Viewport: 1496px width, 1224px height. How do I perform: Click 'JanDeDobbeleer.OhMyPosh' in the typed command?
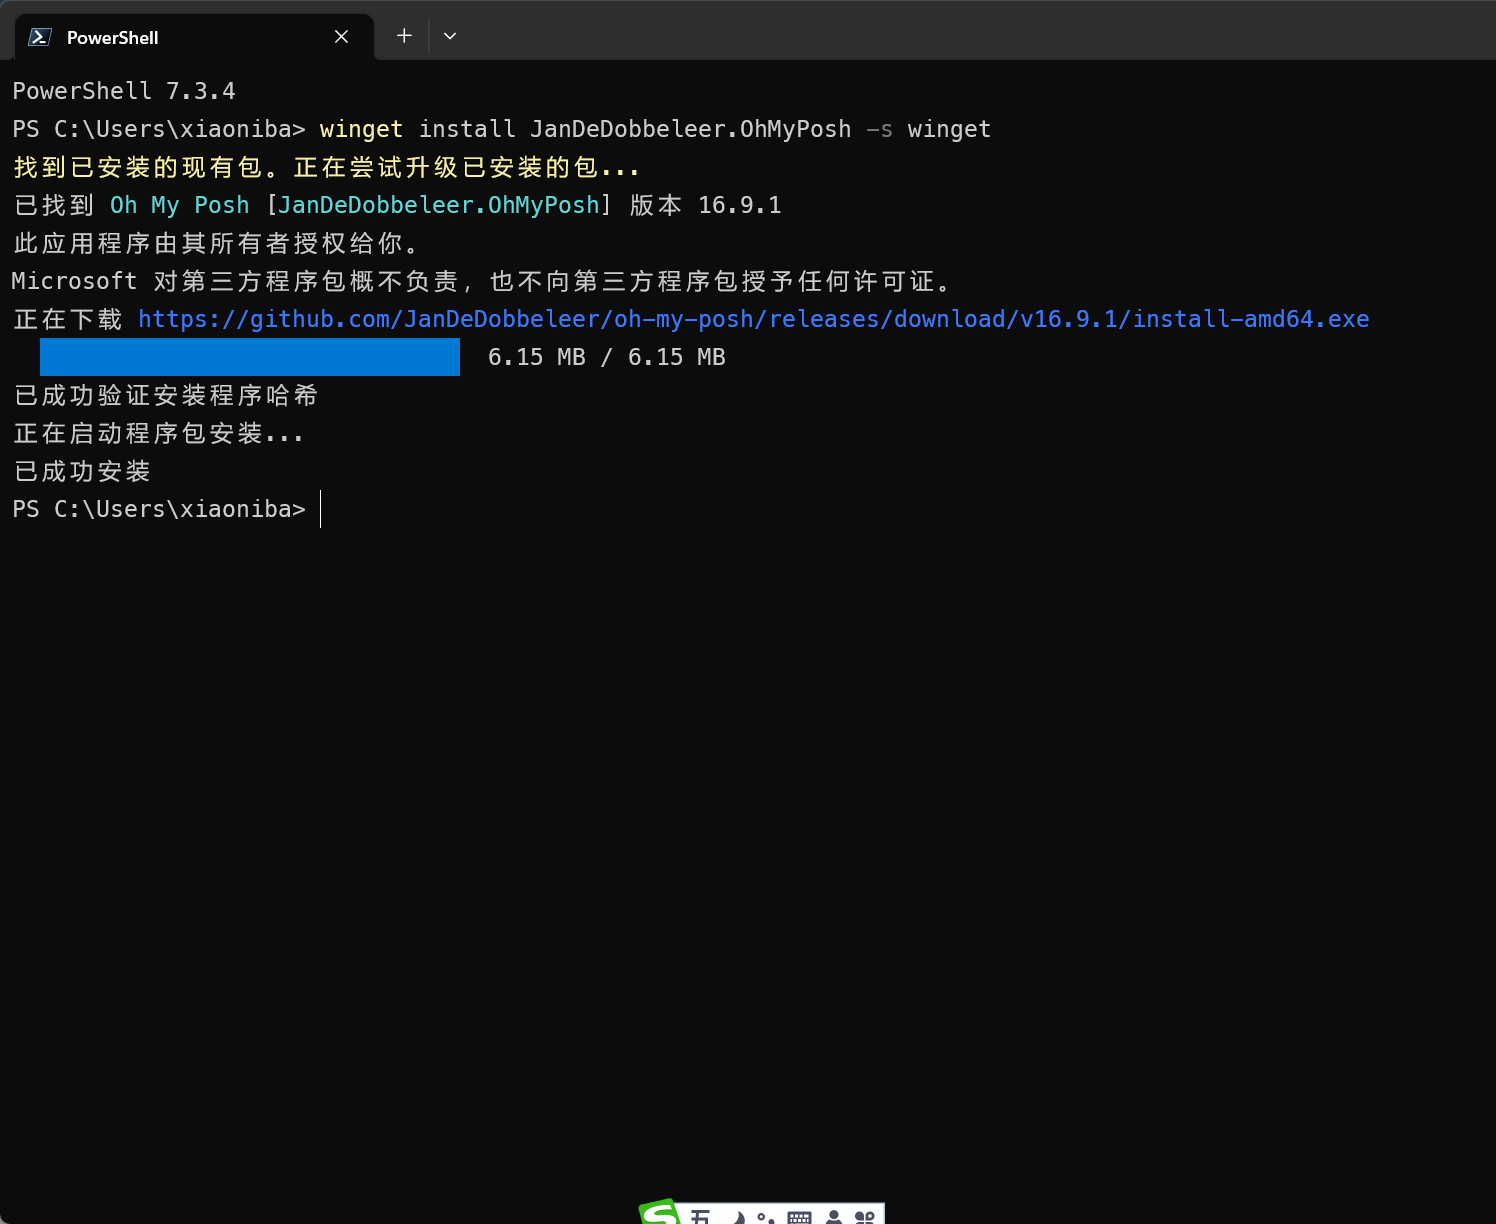pyautogui.click(x=691, y=129)
